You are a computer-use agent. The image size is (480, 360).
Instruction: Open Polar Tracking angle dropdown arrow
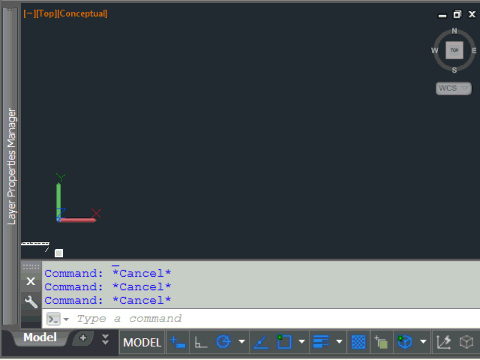click(242, 342)
